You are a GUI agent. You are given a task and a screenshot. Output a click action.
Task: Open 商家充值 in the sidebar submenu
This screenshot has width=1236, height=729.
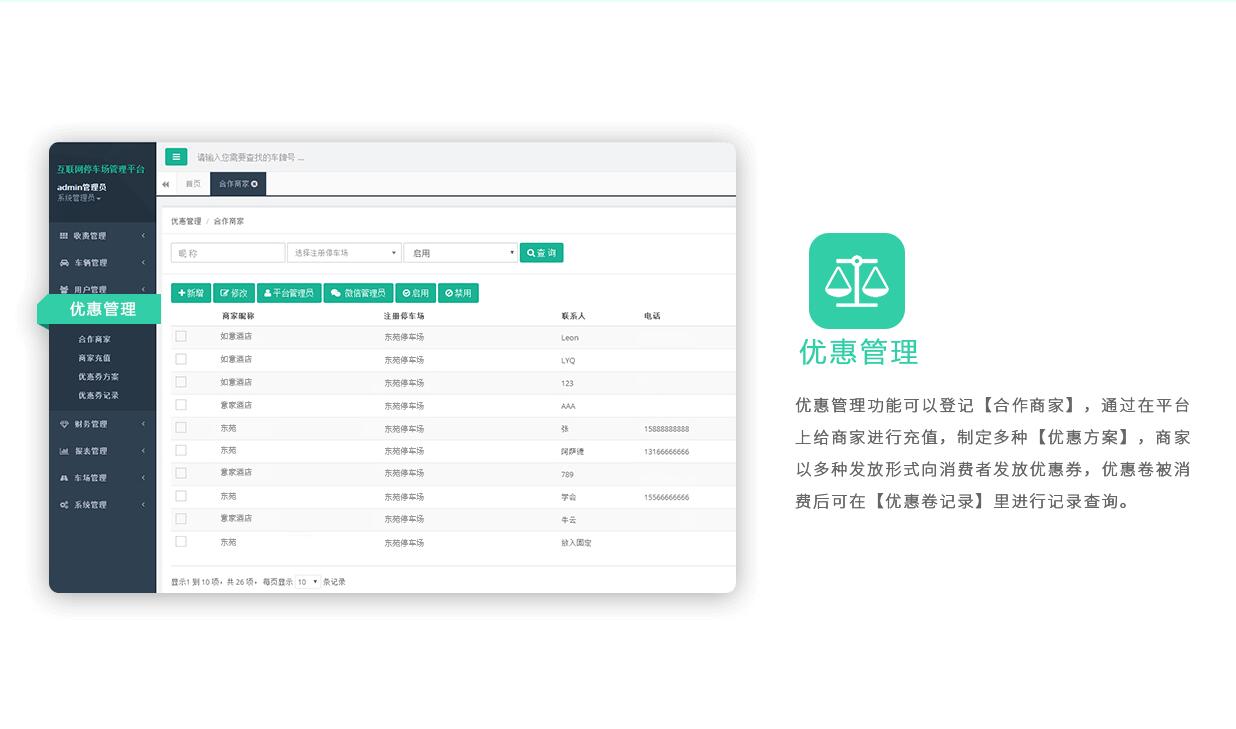click(x=95, y=358)
